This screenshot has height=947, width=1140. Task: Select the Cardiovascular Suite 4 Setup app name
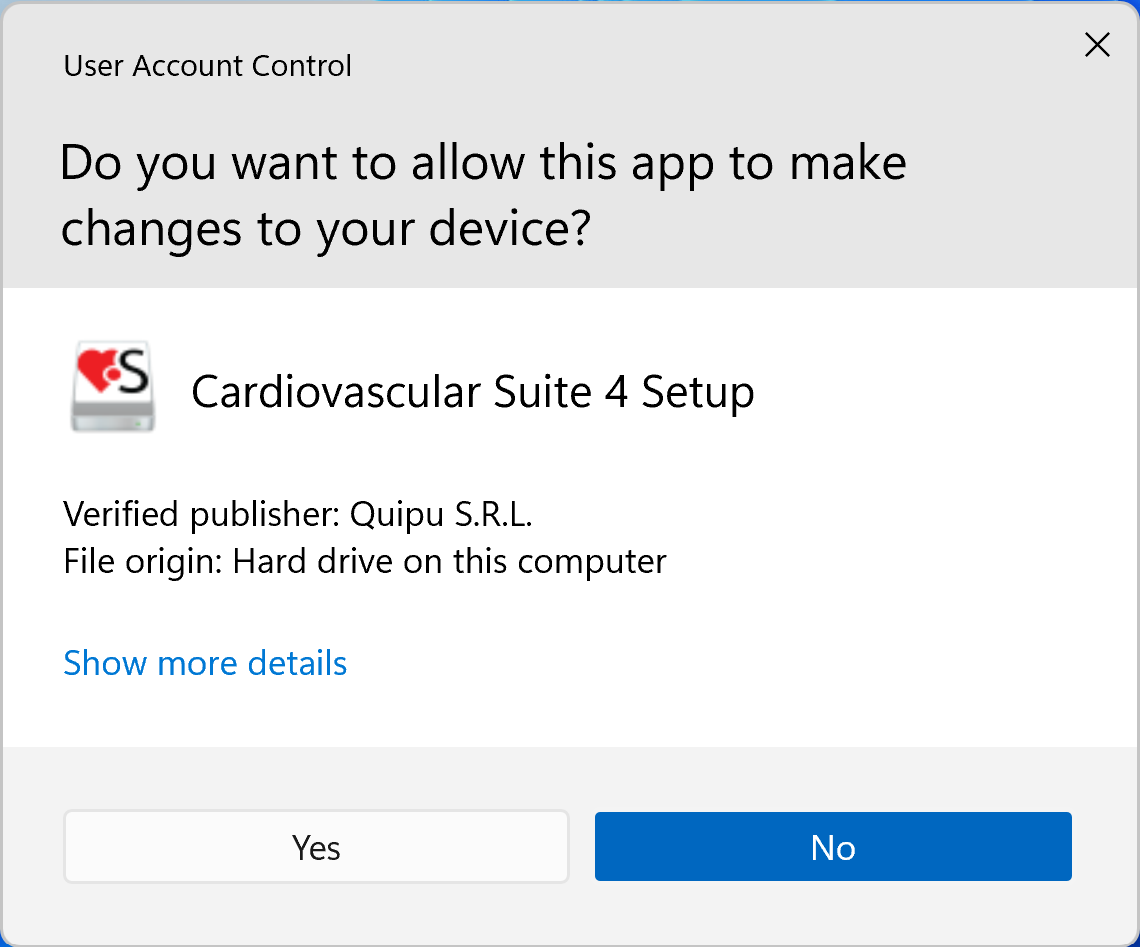472,391
